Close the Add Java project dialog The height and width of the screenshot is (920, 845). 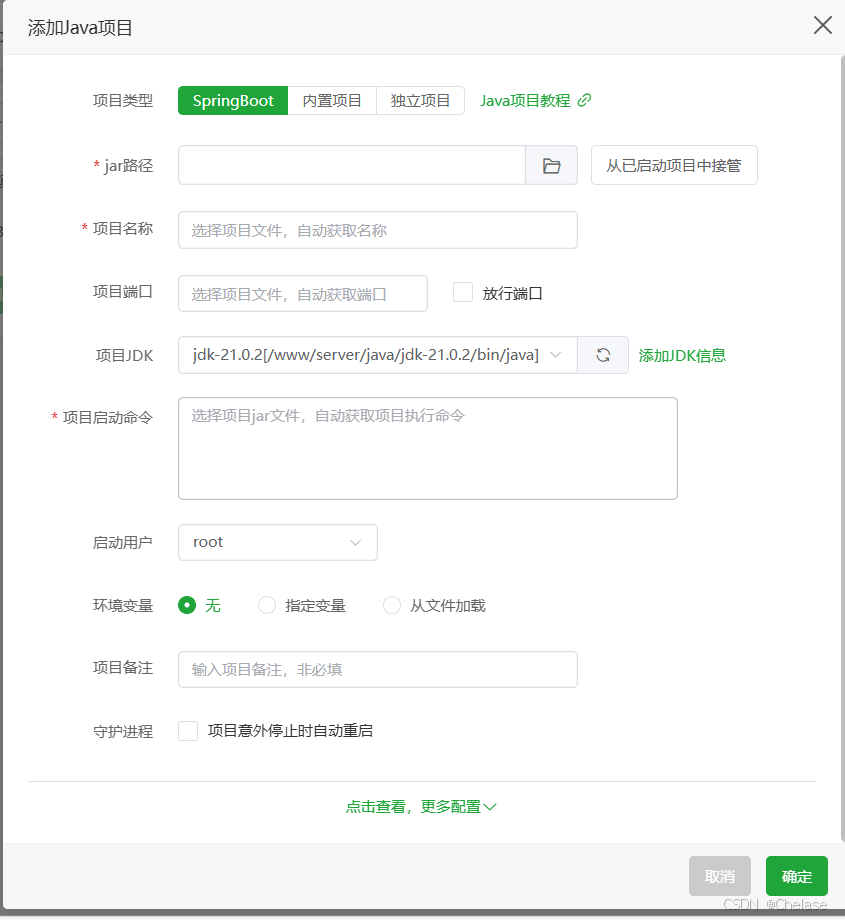point(823,25)
